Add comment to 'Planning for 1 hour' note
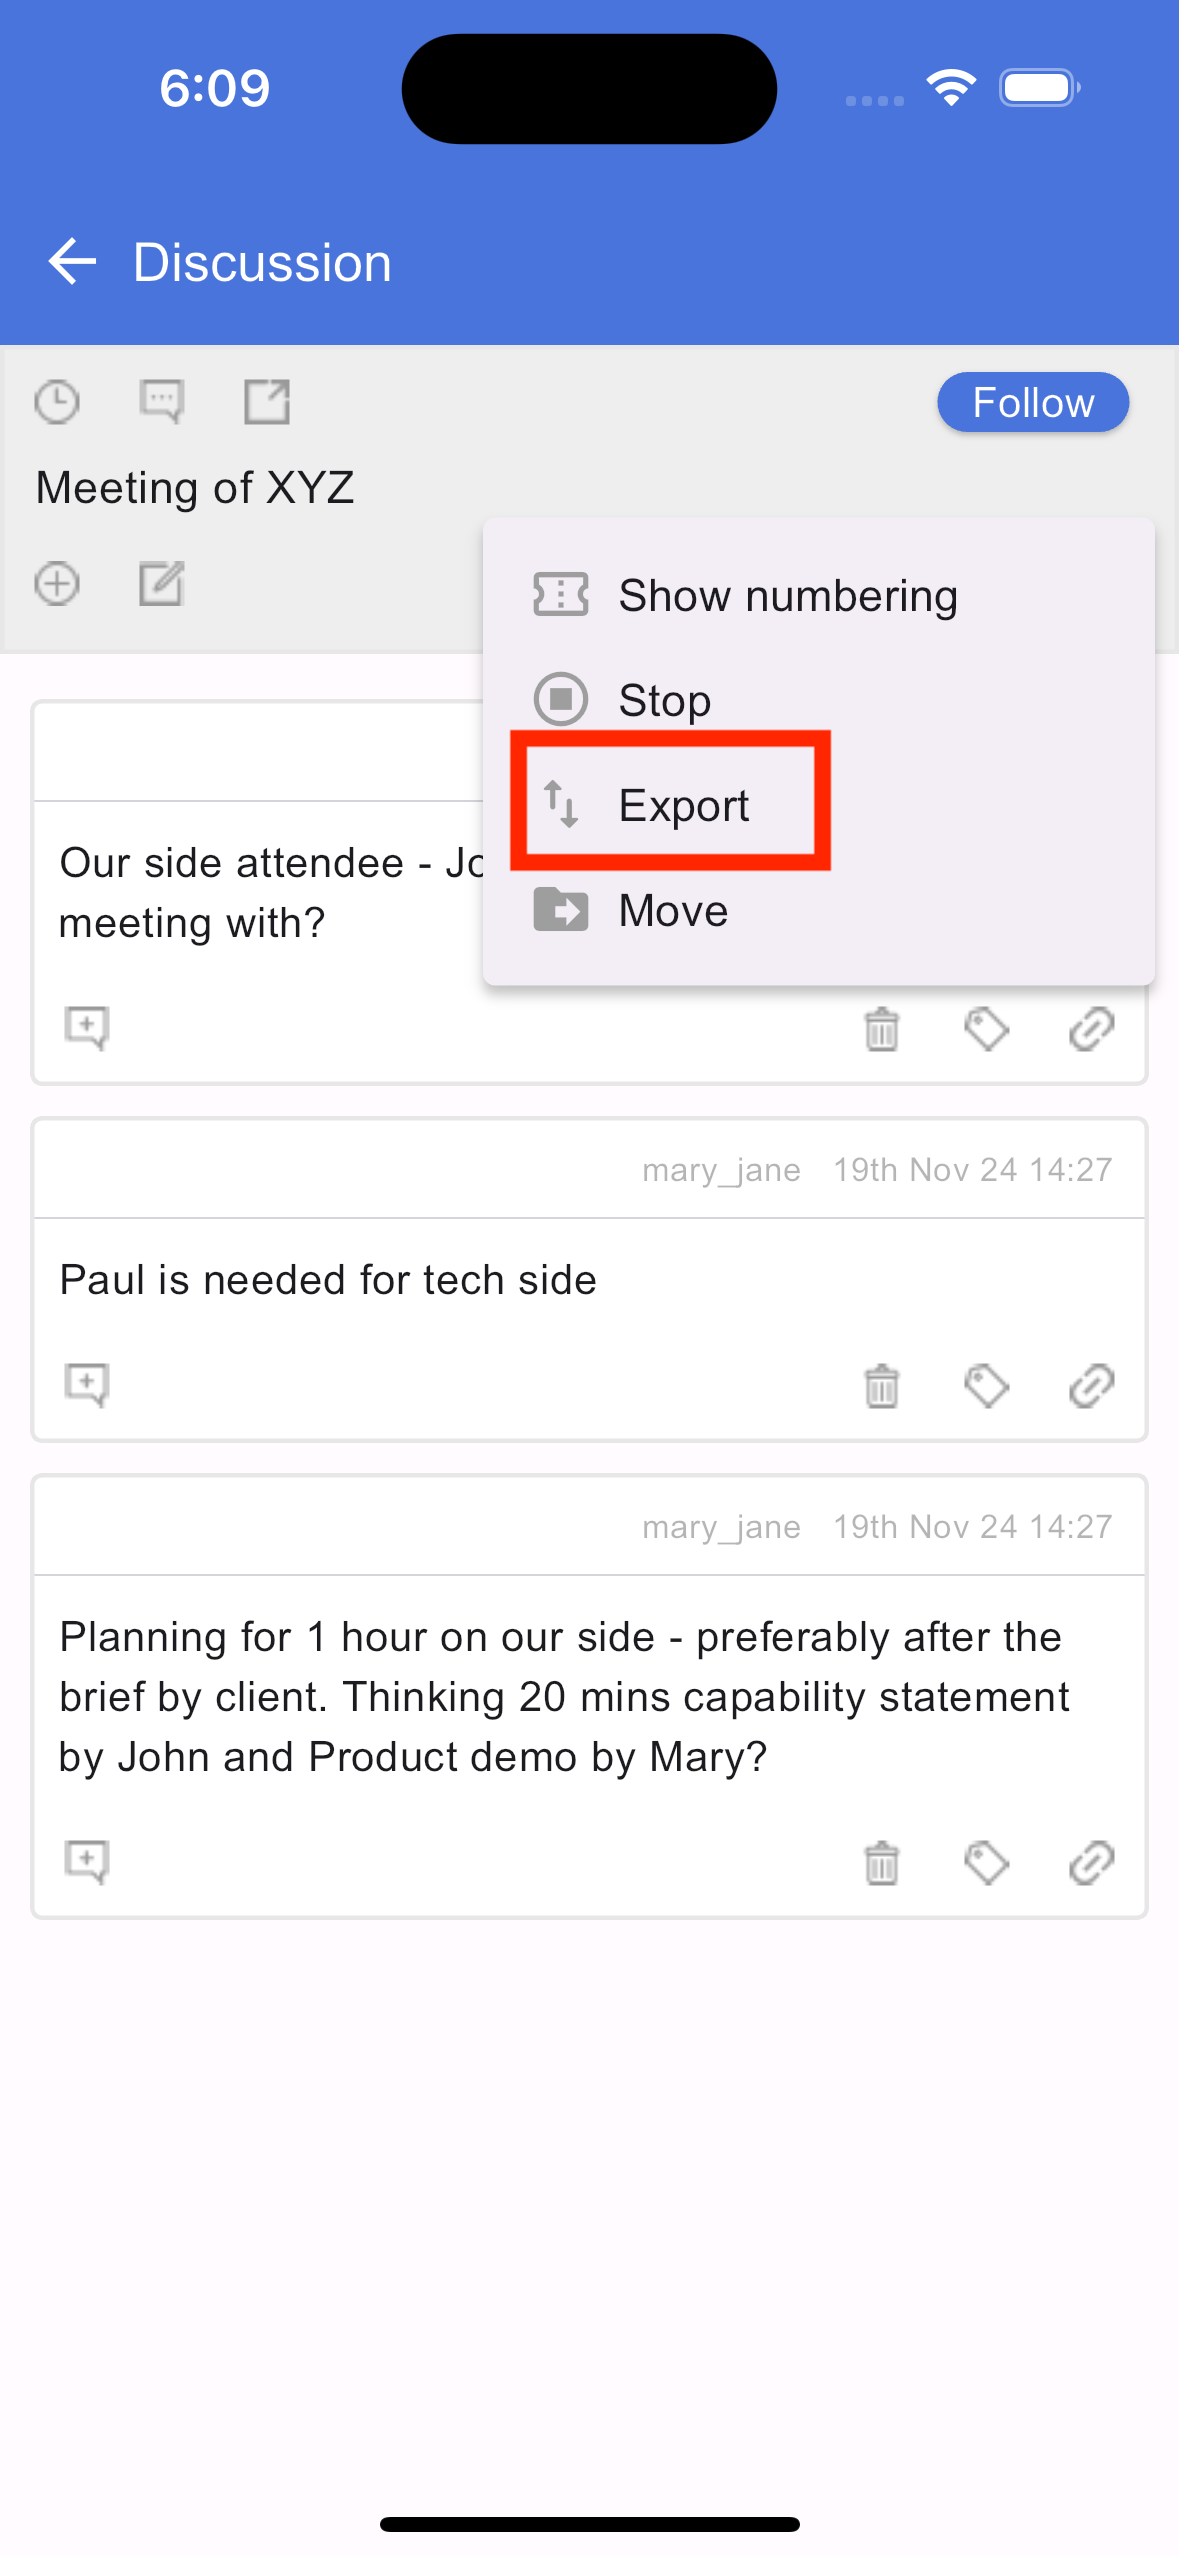The height and width of the screenshot is (2556, 1179). pos(87,1862)
